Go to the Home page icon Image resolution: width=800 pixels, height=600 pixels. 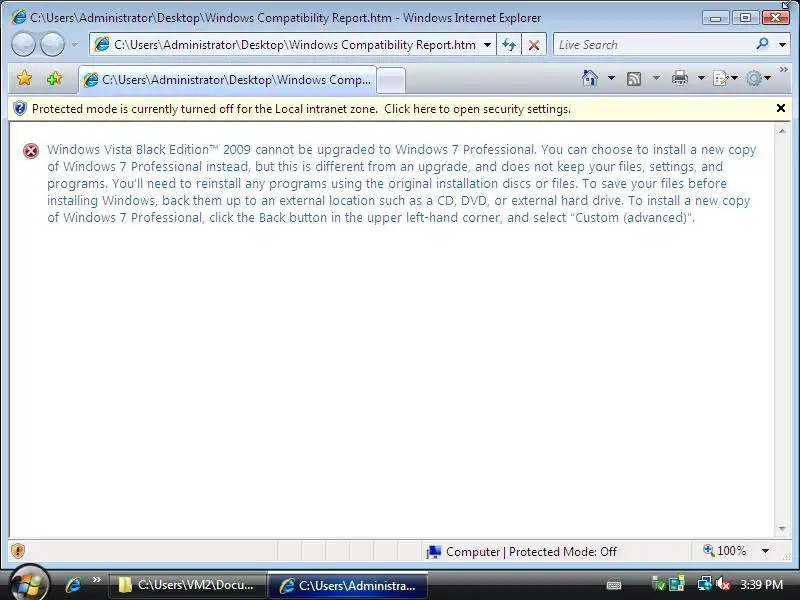[x=590, y=78]
